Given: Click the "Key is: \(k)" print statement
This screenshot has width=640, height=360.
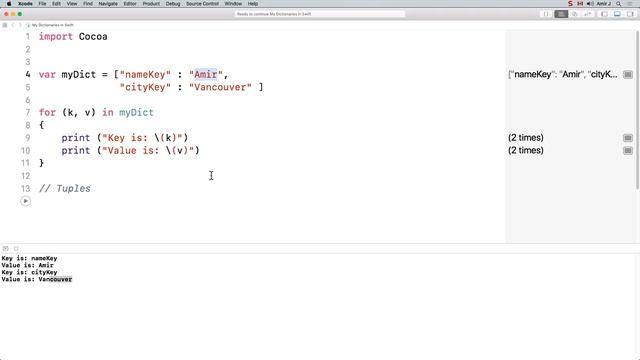Looking at the screenshot, I should (x=124, y=138).
